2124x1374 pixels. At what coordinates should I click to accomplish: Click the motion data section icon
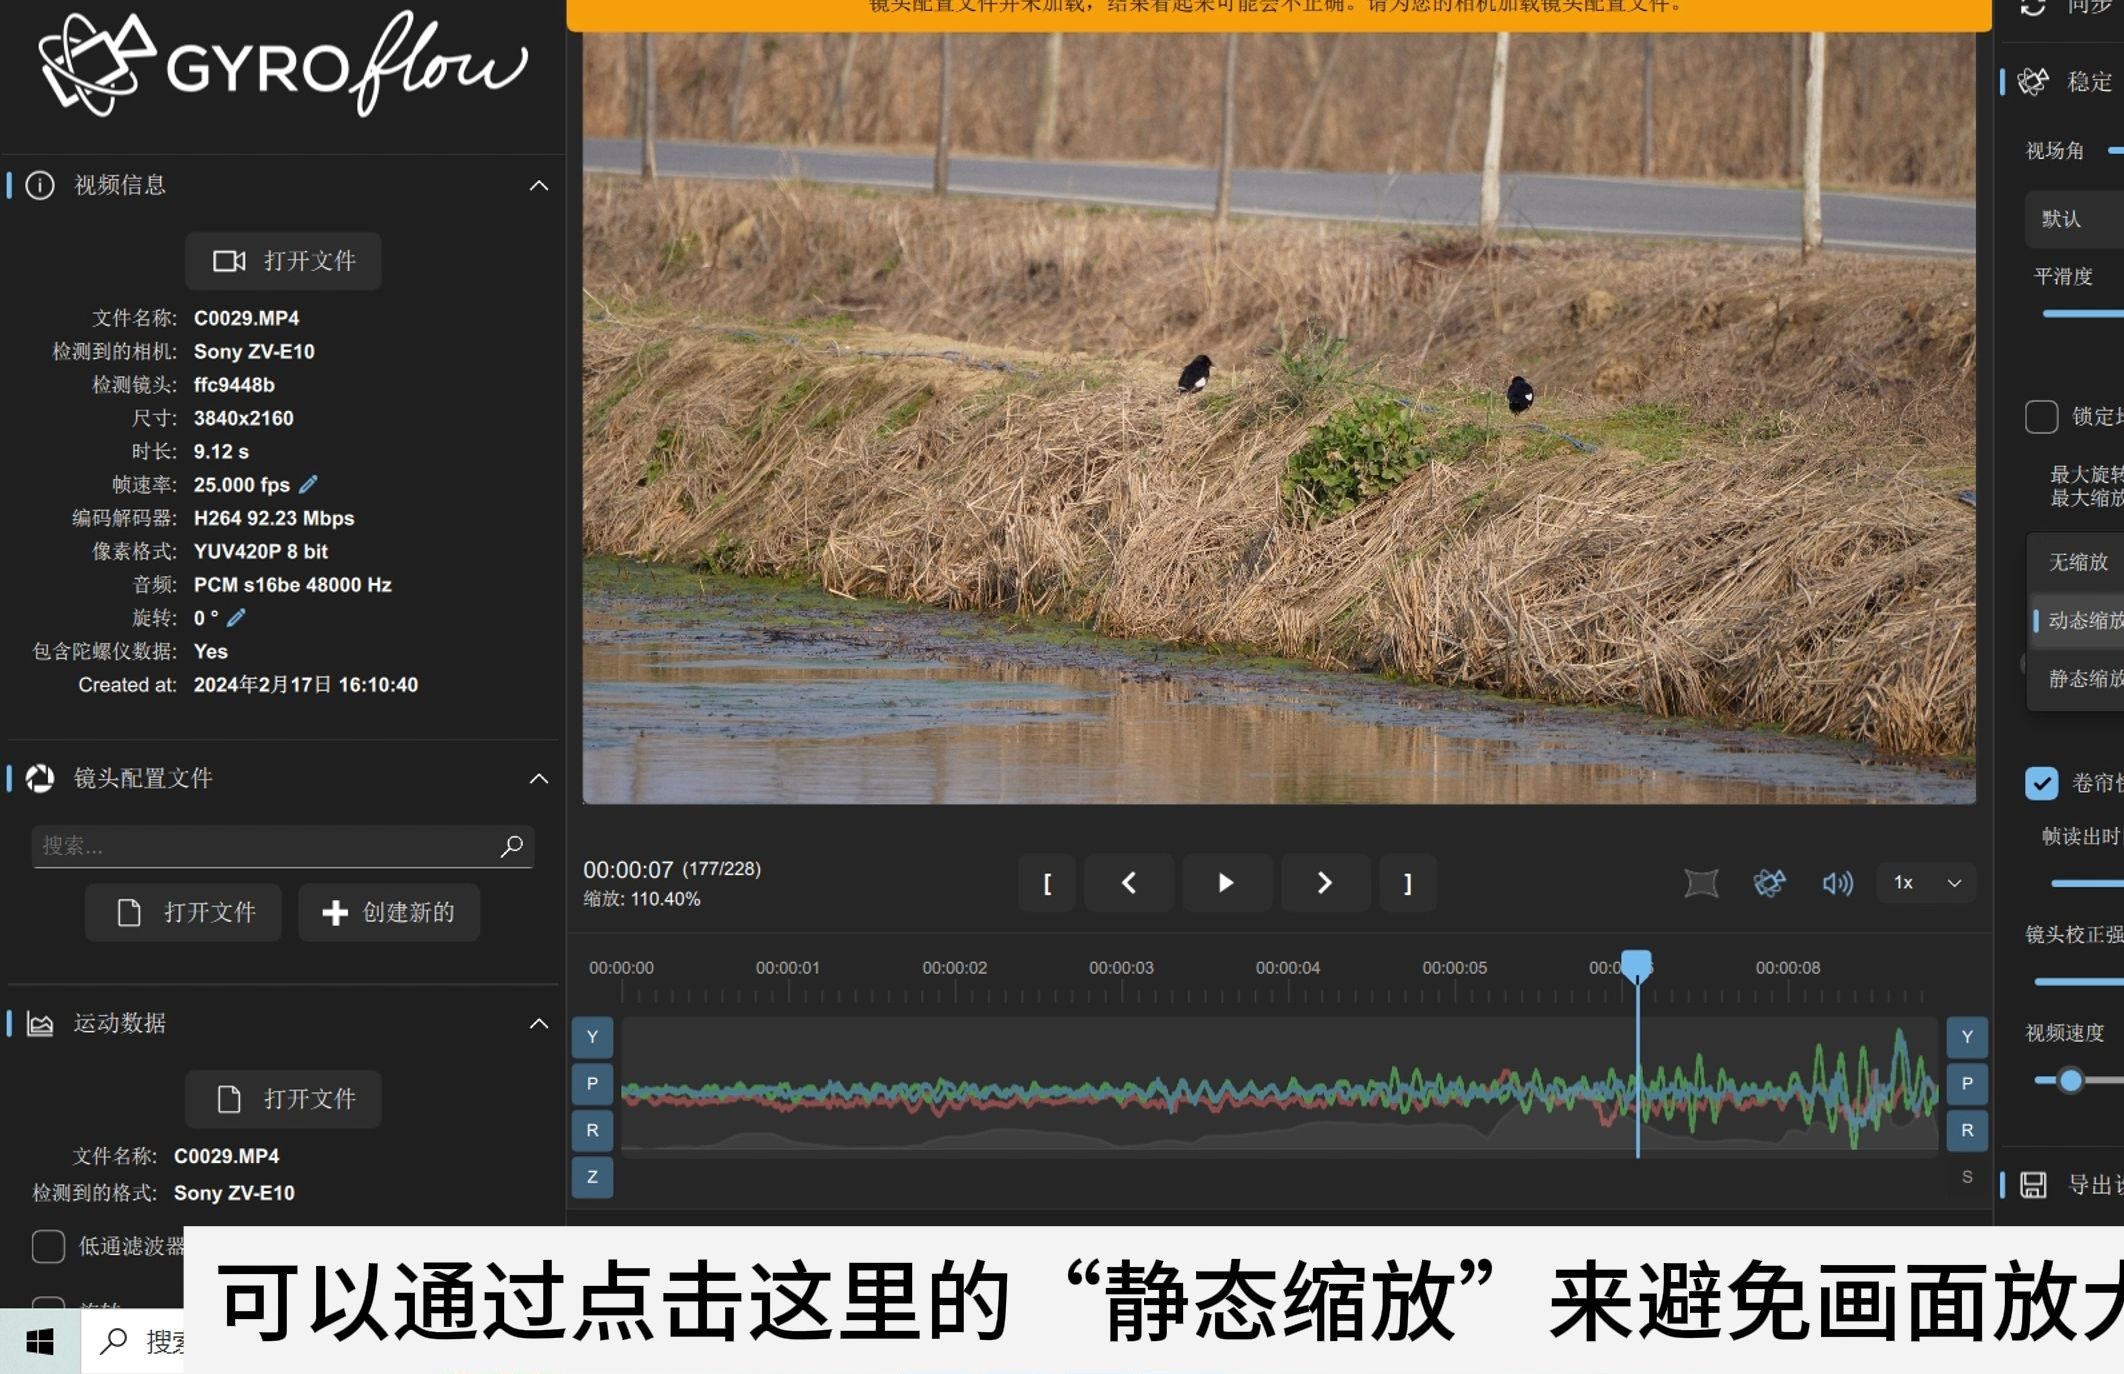point(40,1023)
